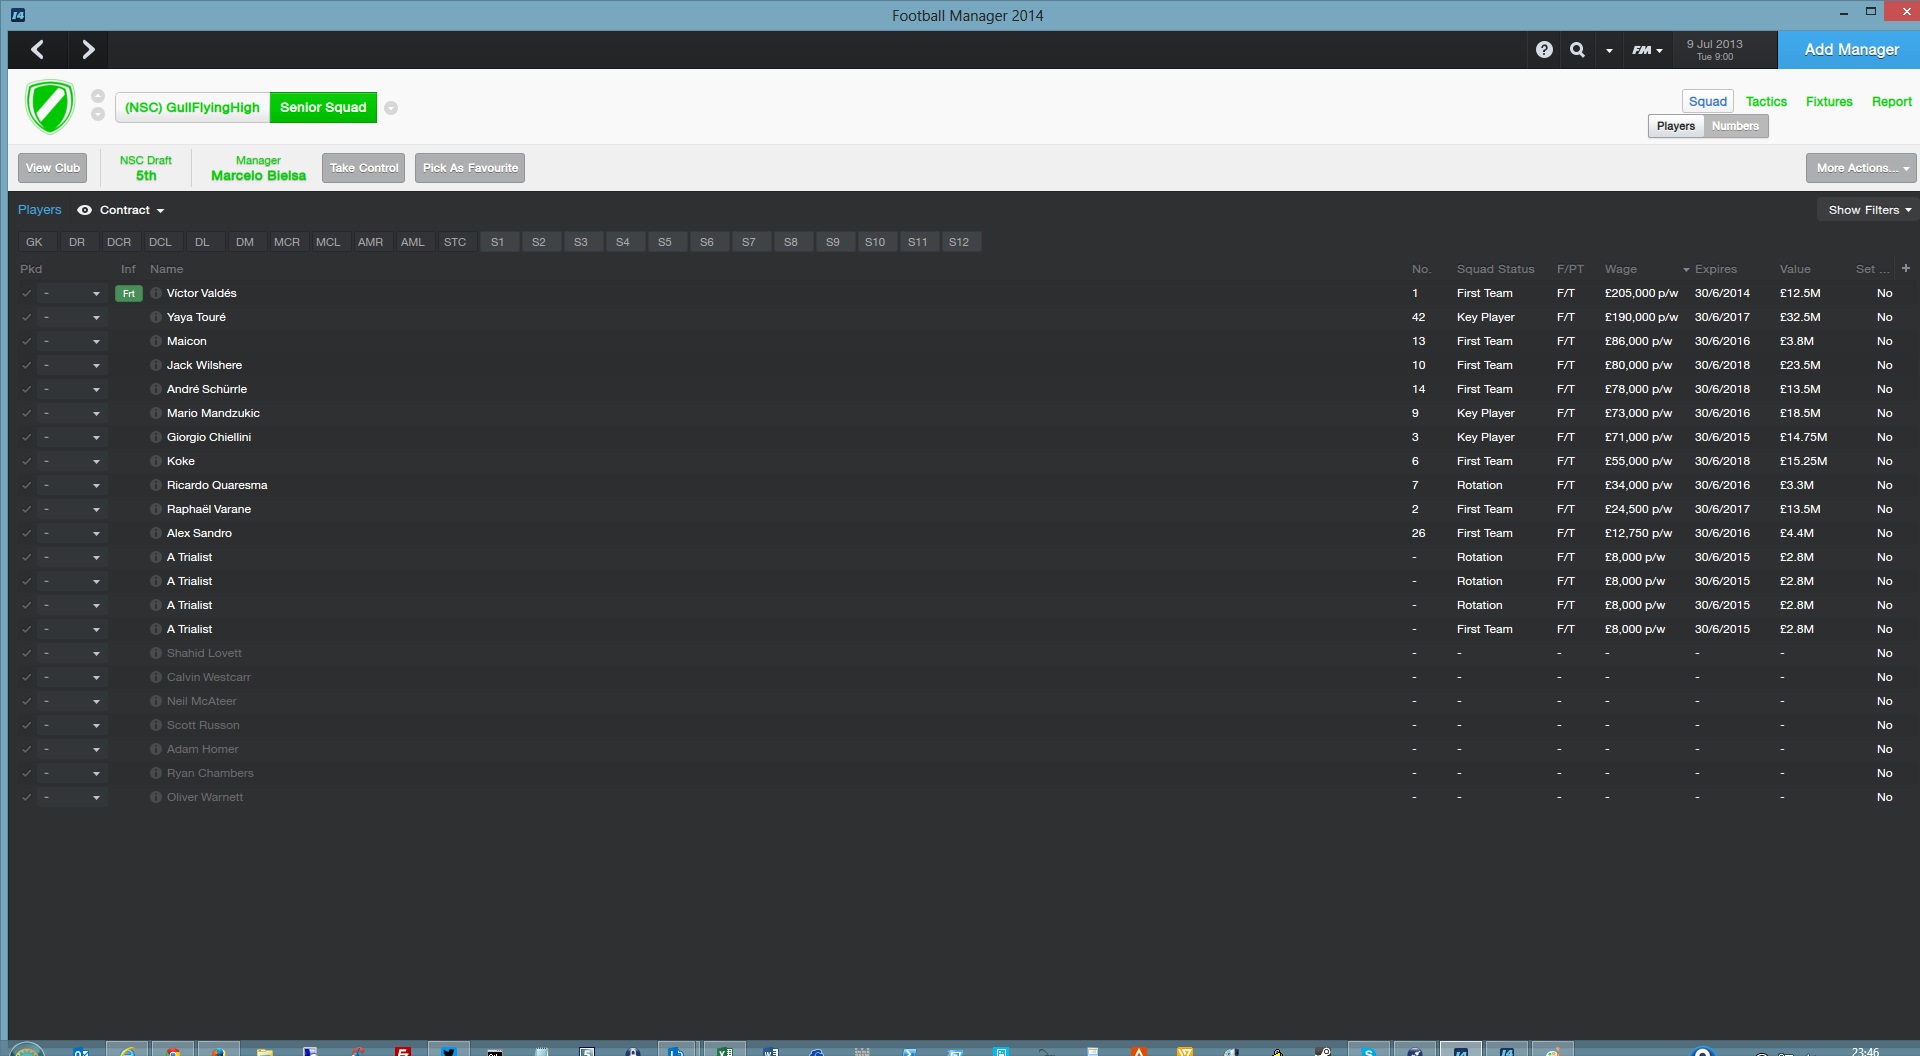Open info icon for Víctor Valdés
This screenshot has width=1920, height=1056.
(x=156, y=293)
